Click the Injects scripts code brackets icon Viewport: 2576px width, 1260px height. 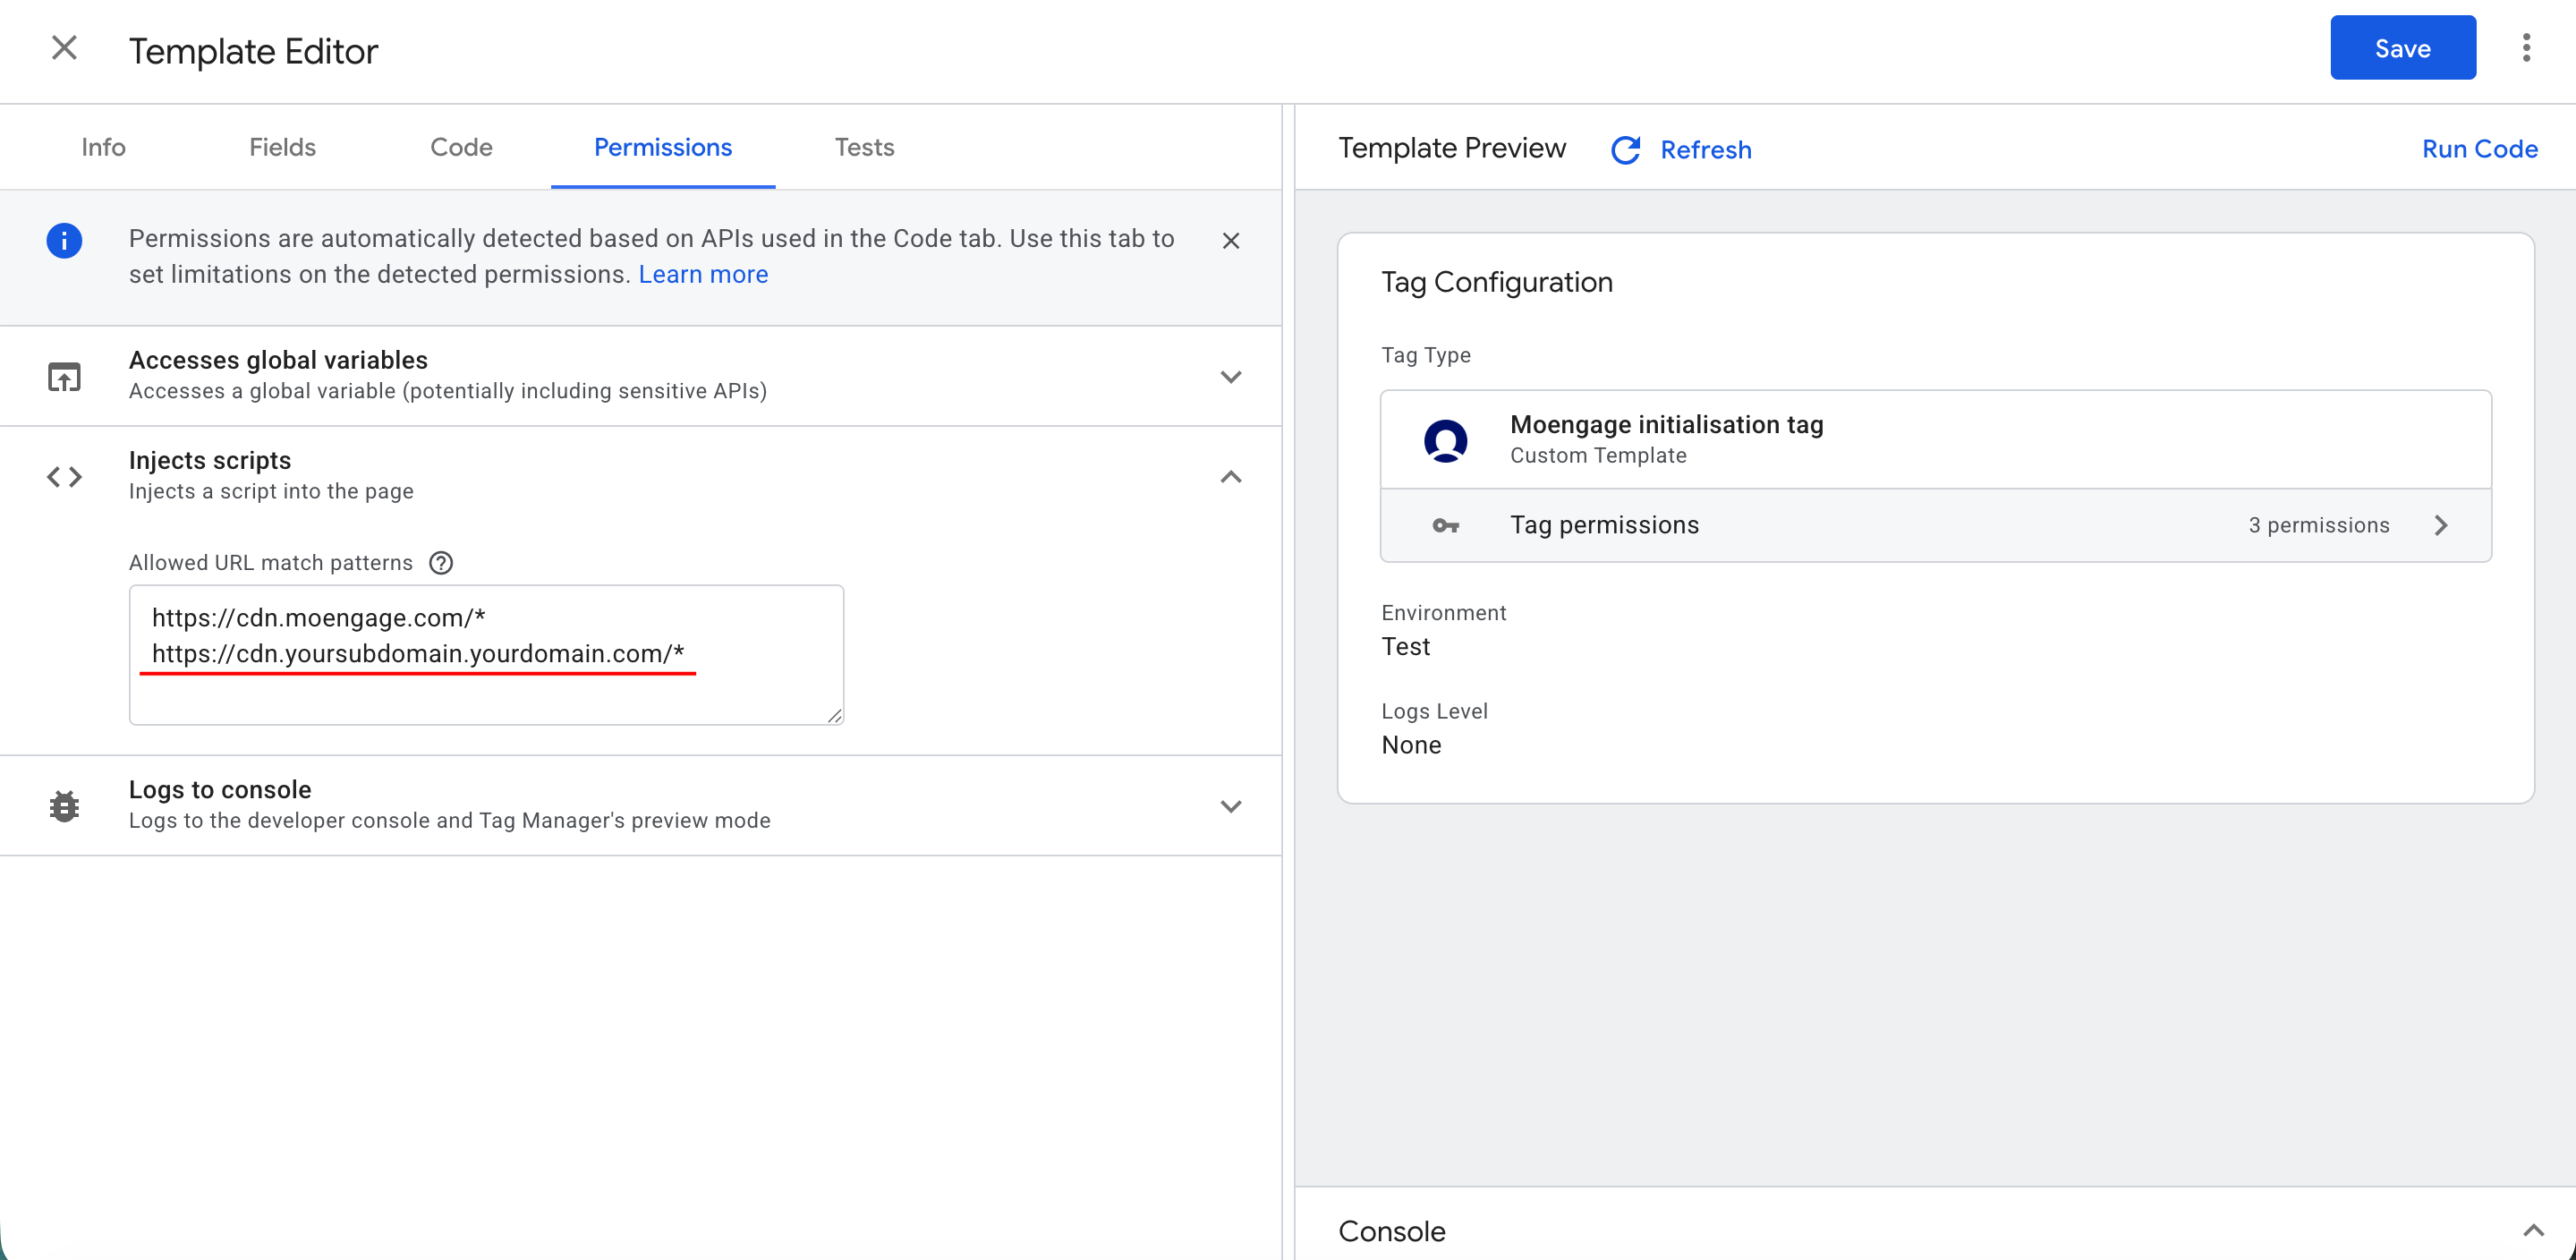click(64, 477)
